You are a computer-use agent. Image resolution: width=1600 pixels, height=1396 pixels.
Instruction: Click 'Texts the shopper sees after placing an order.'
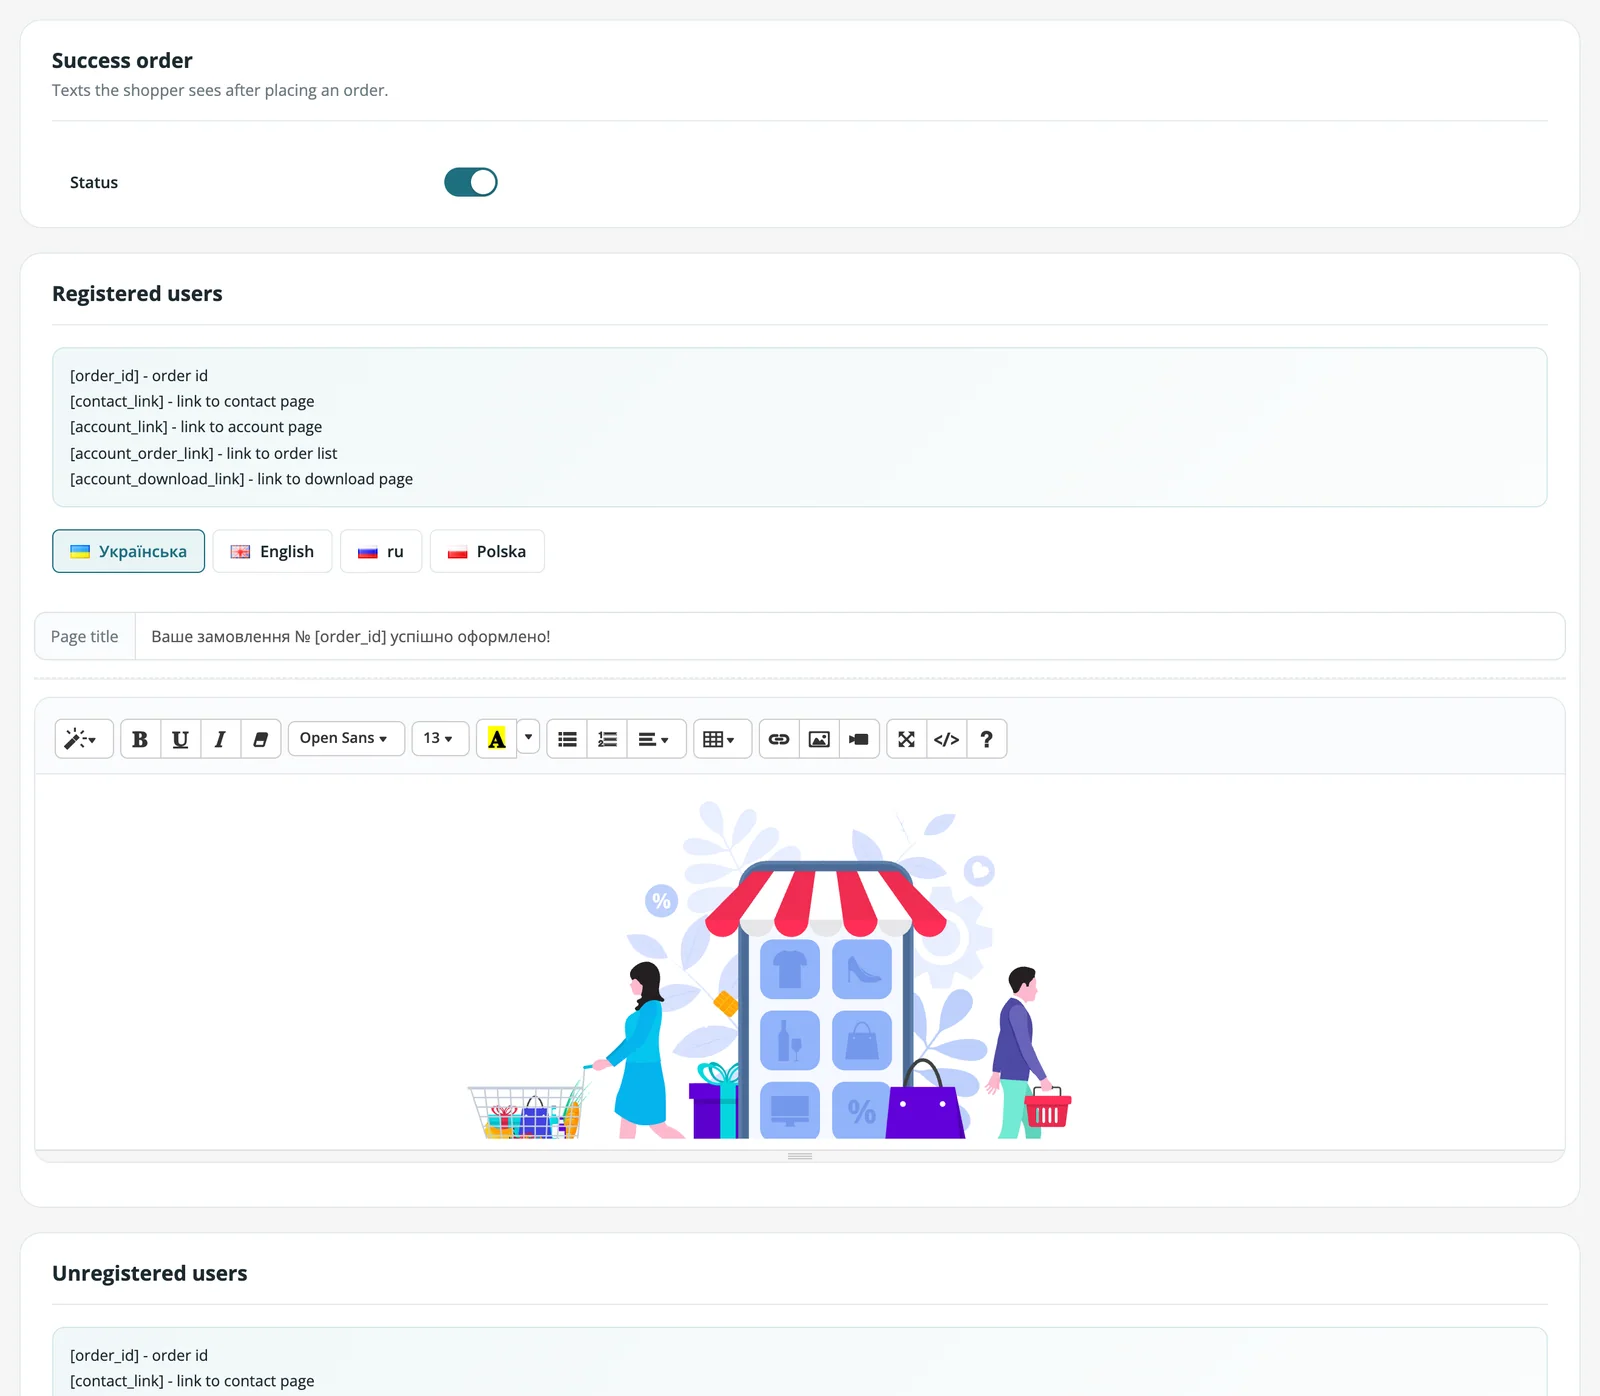[x=220, y=90]
